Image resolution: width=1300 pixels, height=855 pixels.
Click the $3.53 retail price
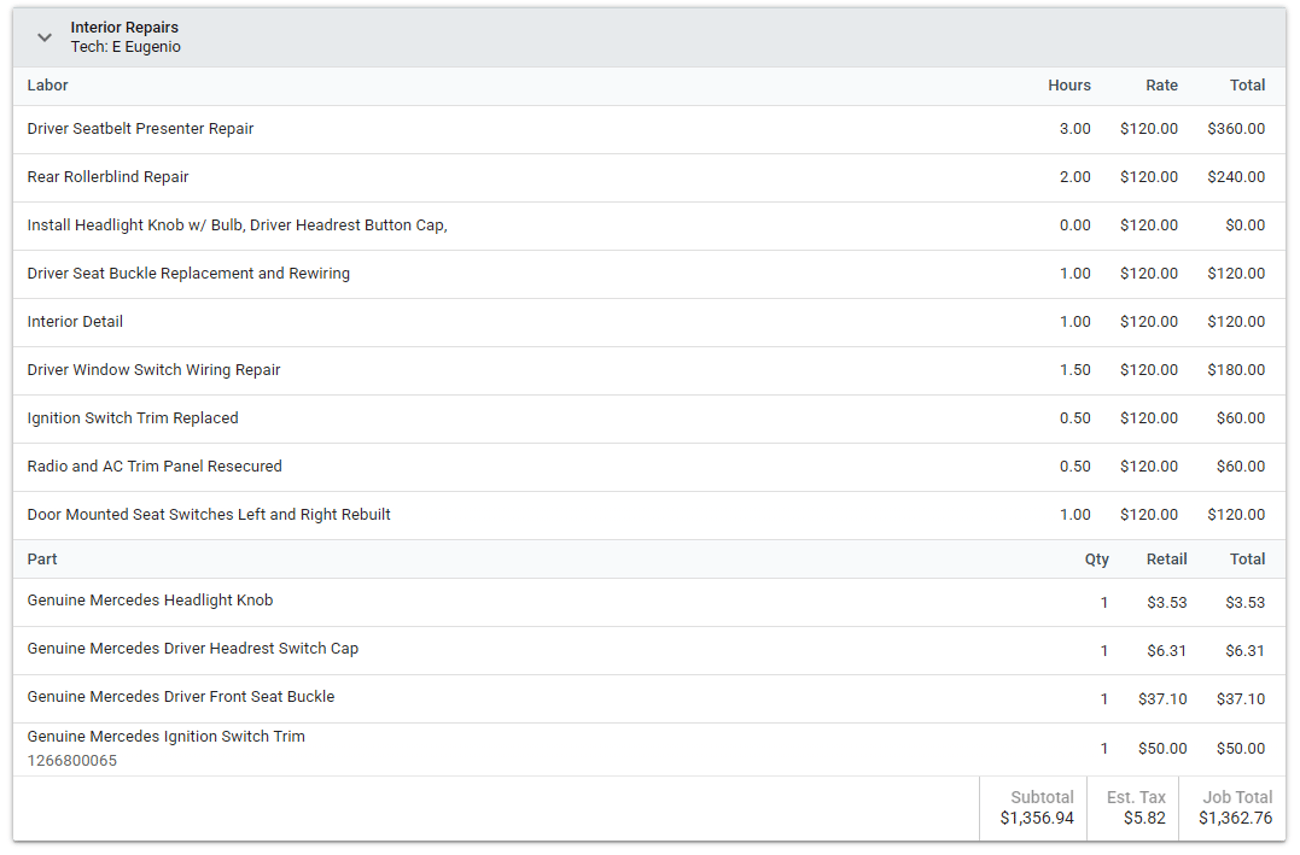pos(1167,603)
